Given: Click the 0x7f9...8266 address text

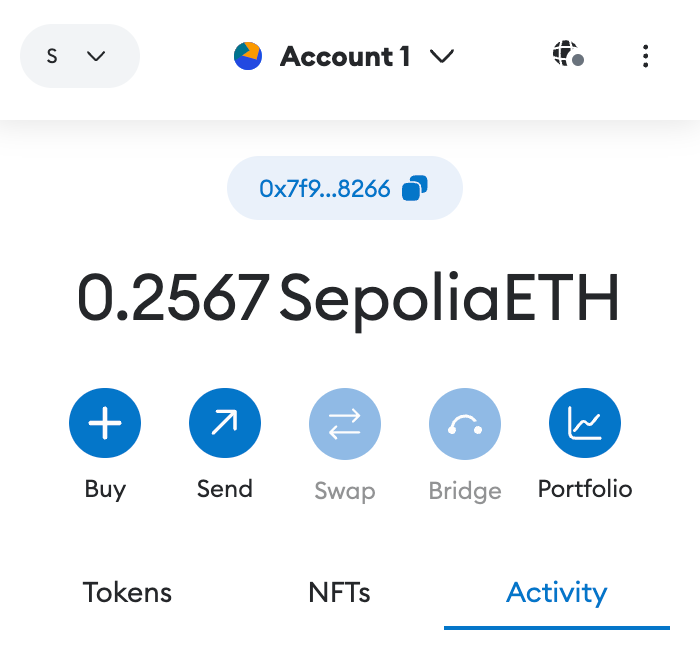Looking at the screenshot, I should pos(325,188).
